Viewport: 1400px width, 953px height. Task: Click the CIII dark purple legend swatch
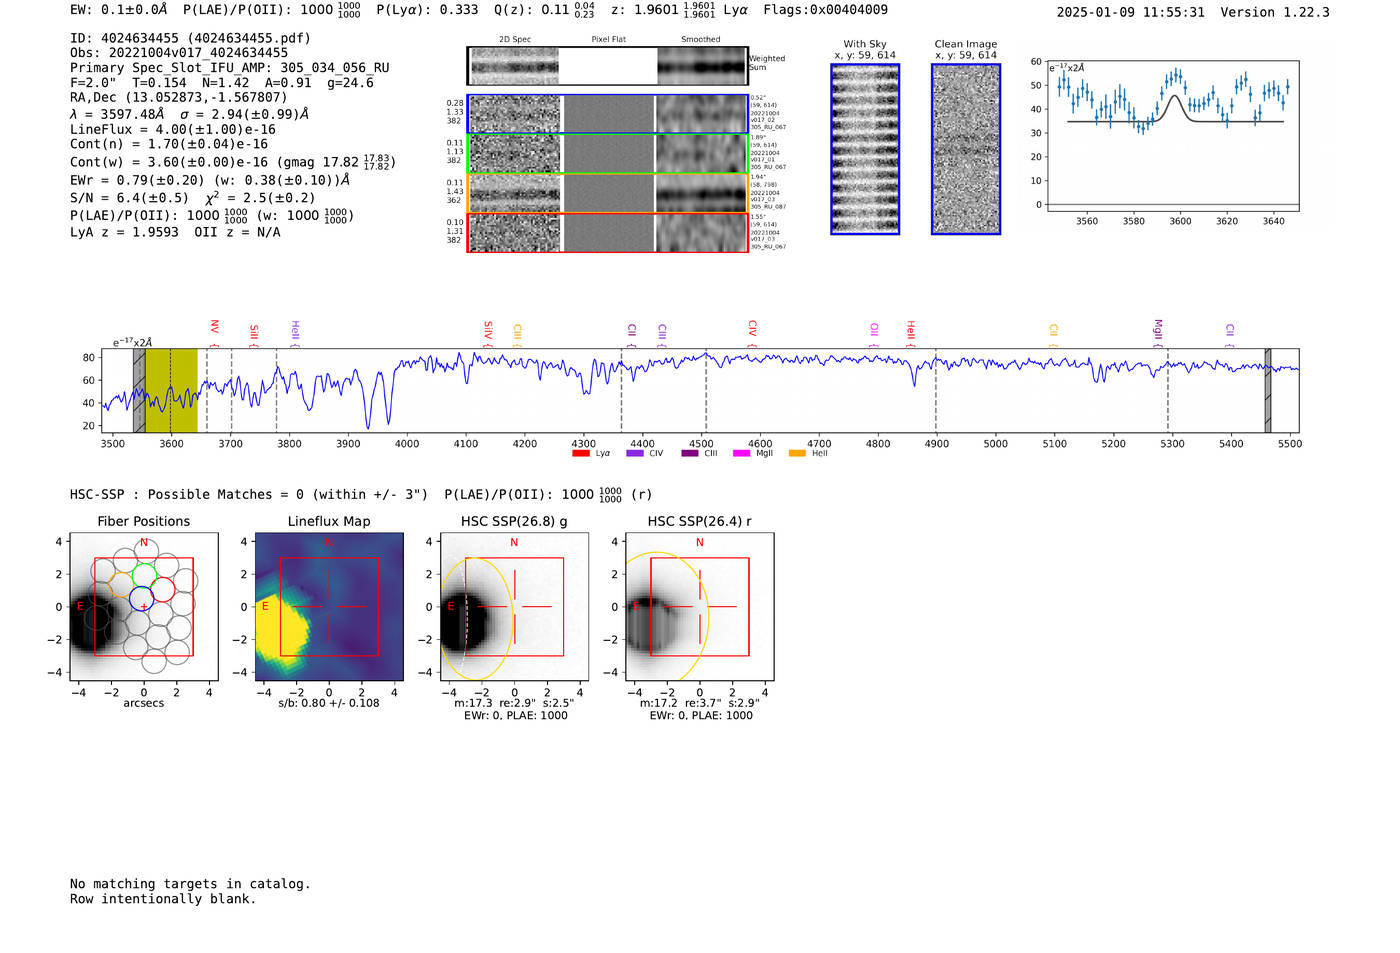tap(690, 453)
